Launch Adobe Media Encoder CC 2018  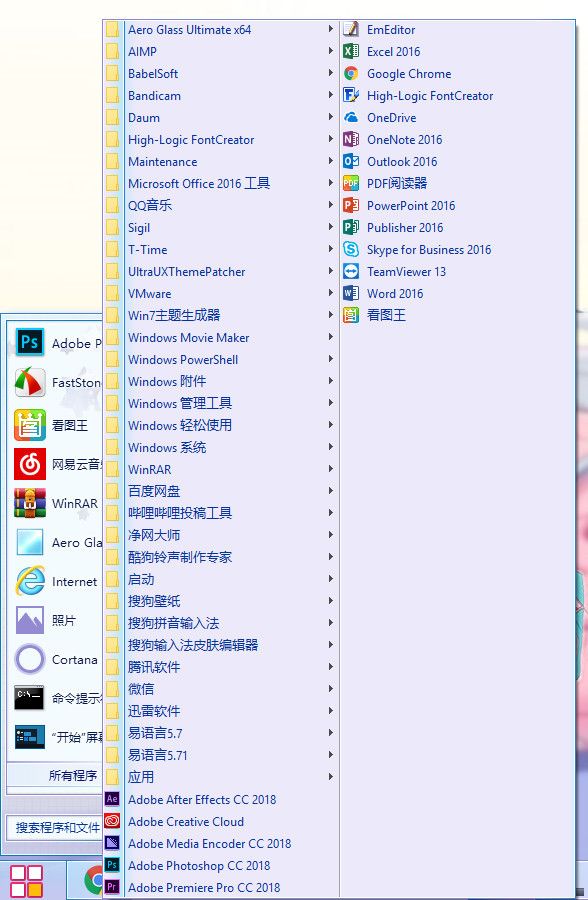click(x=221, y=843)
